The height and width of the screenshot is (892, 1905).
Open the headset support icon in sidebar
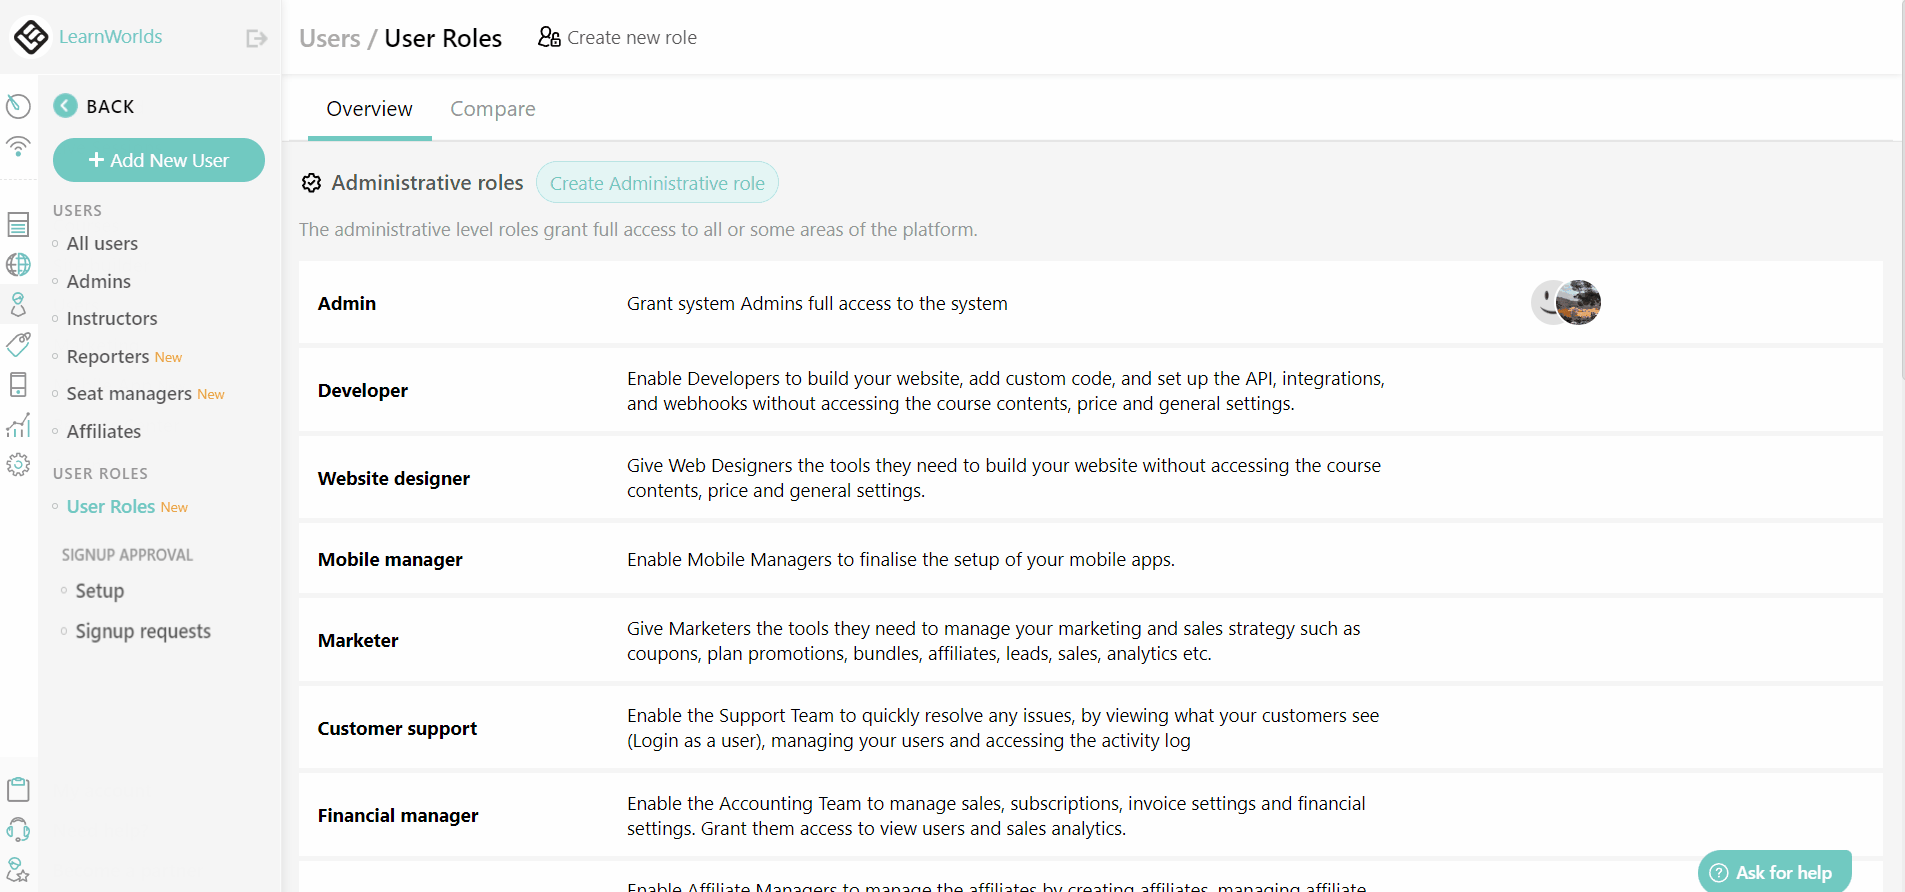[18, 829]
